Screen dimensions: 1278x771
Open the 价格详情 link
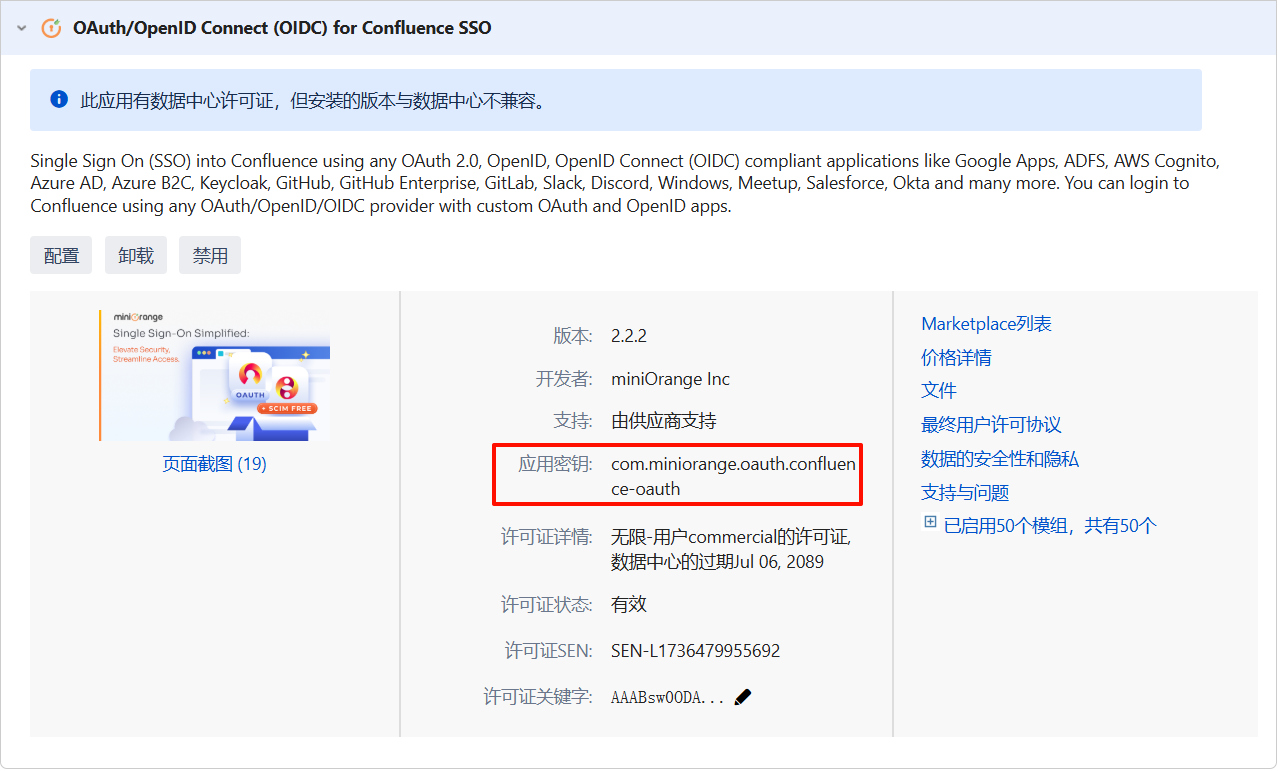click(x=956, y=358)
